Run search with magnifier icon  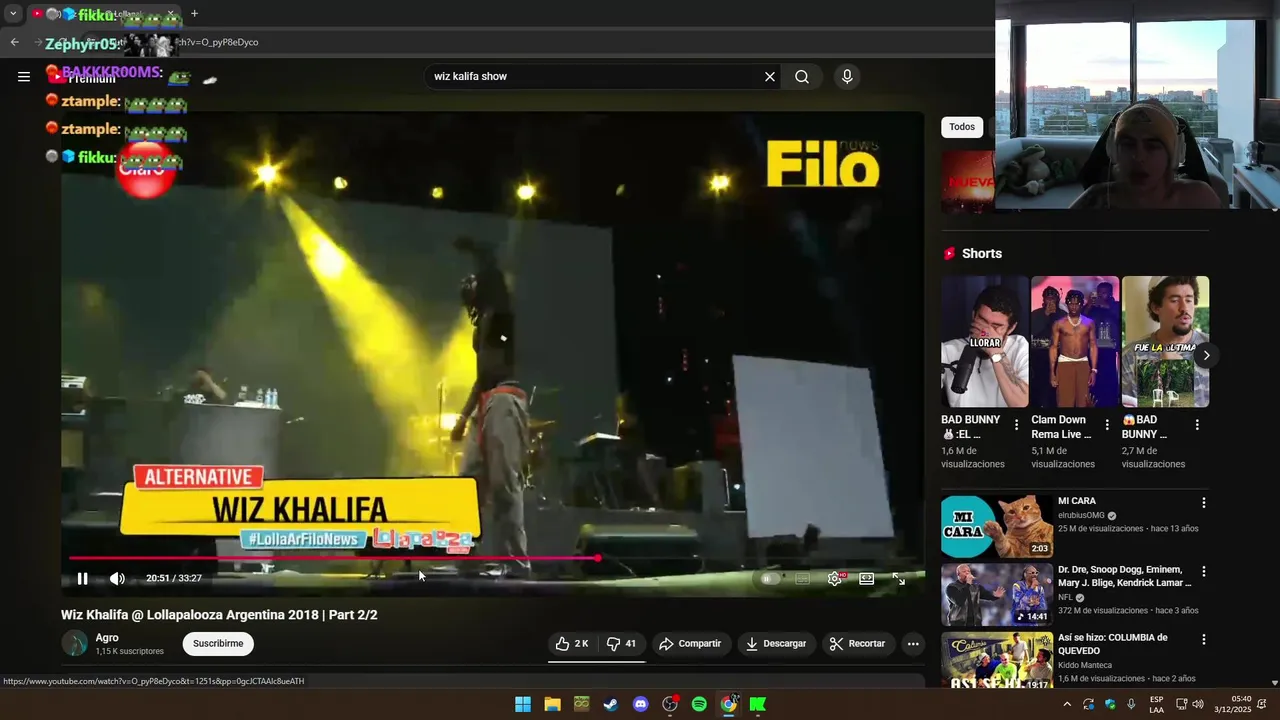pos(802,76)
